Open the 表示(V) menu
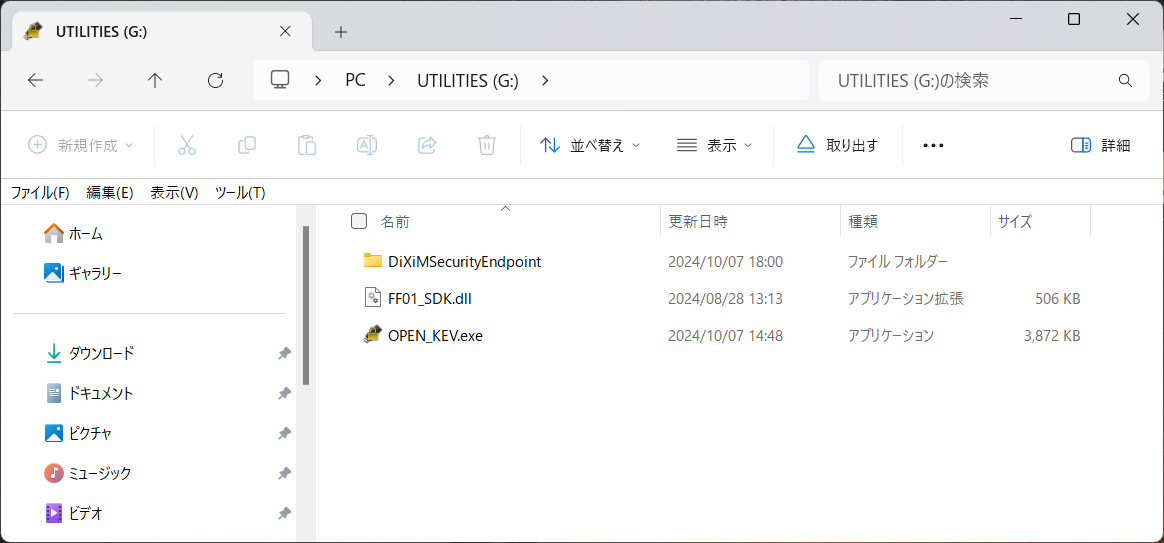The image size is (1164, 543). tap(174, 192)
